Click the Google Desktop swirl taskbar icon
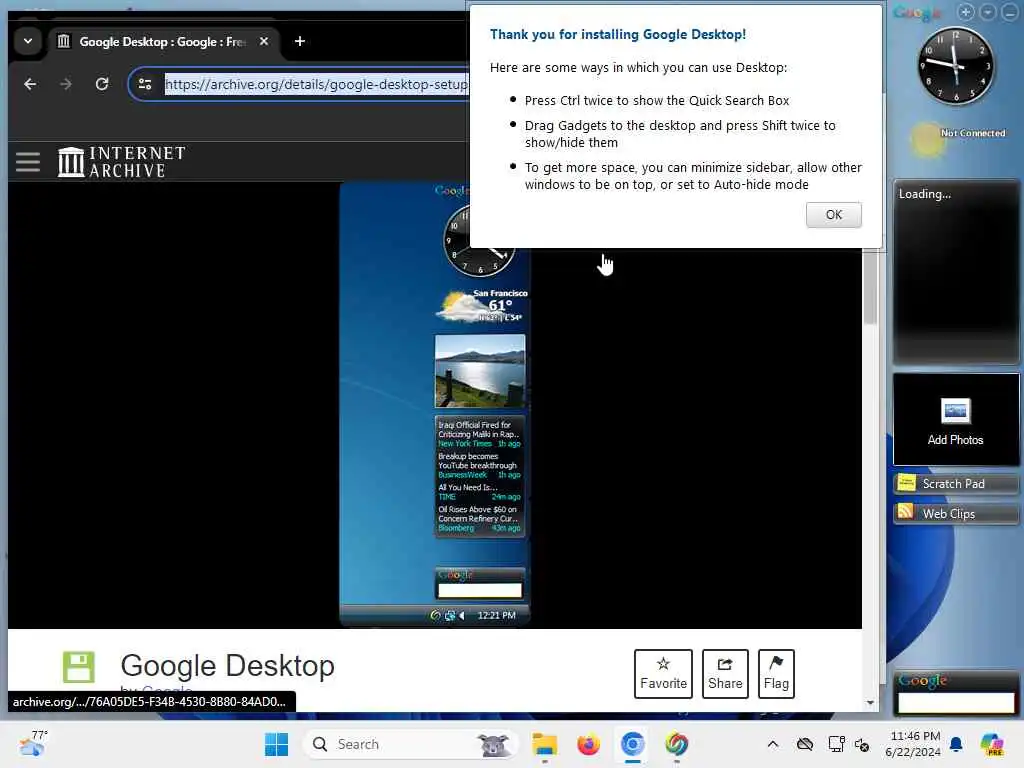 (677, 744)
